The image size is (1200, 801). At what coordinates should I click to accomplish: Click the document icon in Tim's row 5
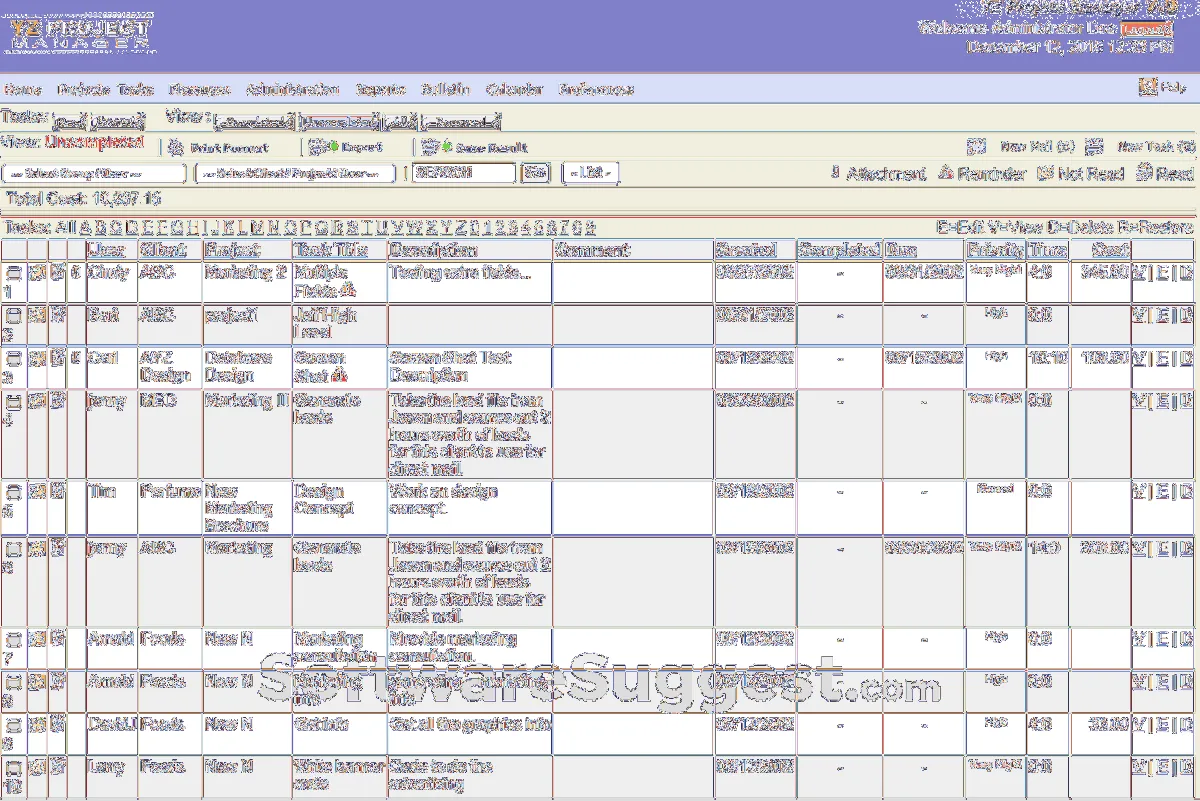pyautogui.click(x=58, y=491)
